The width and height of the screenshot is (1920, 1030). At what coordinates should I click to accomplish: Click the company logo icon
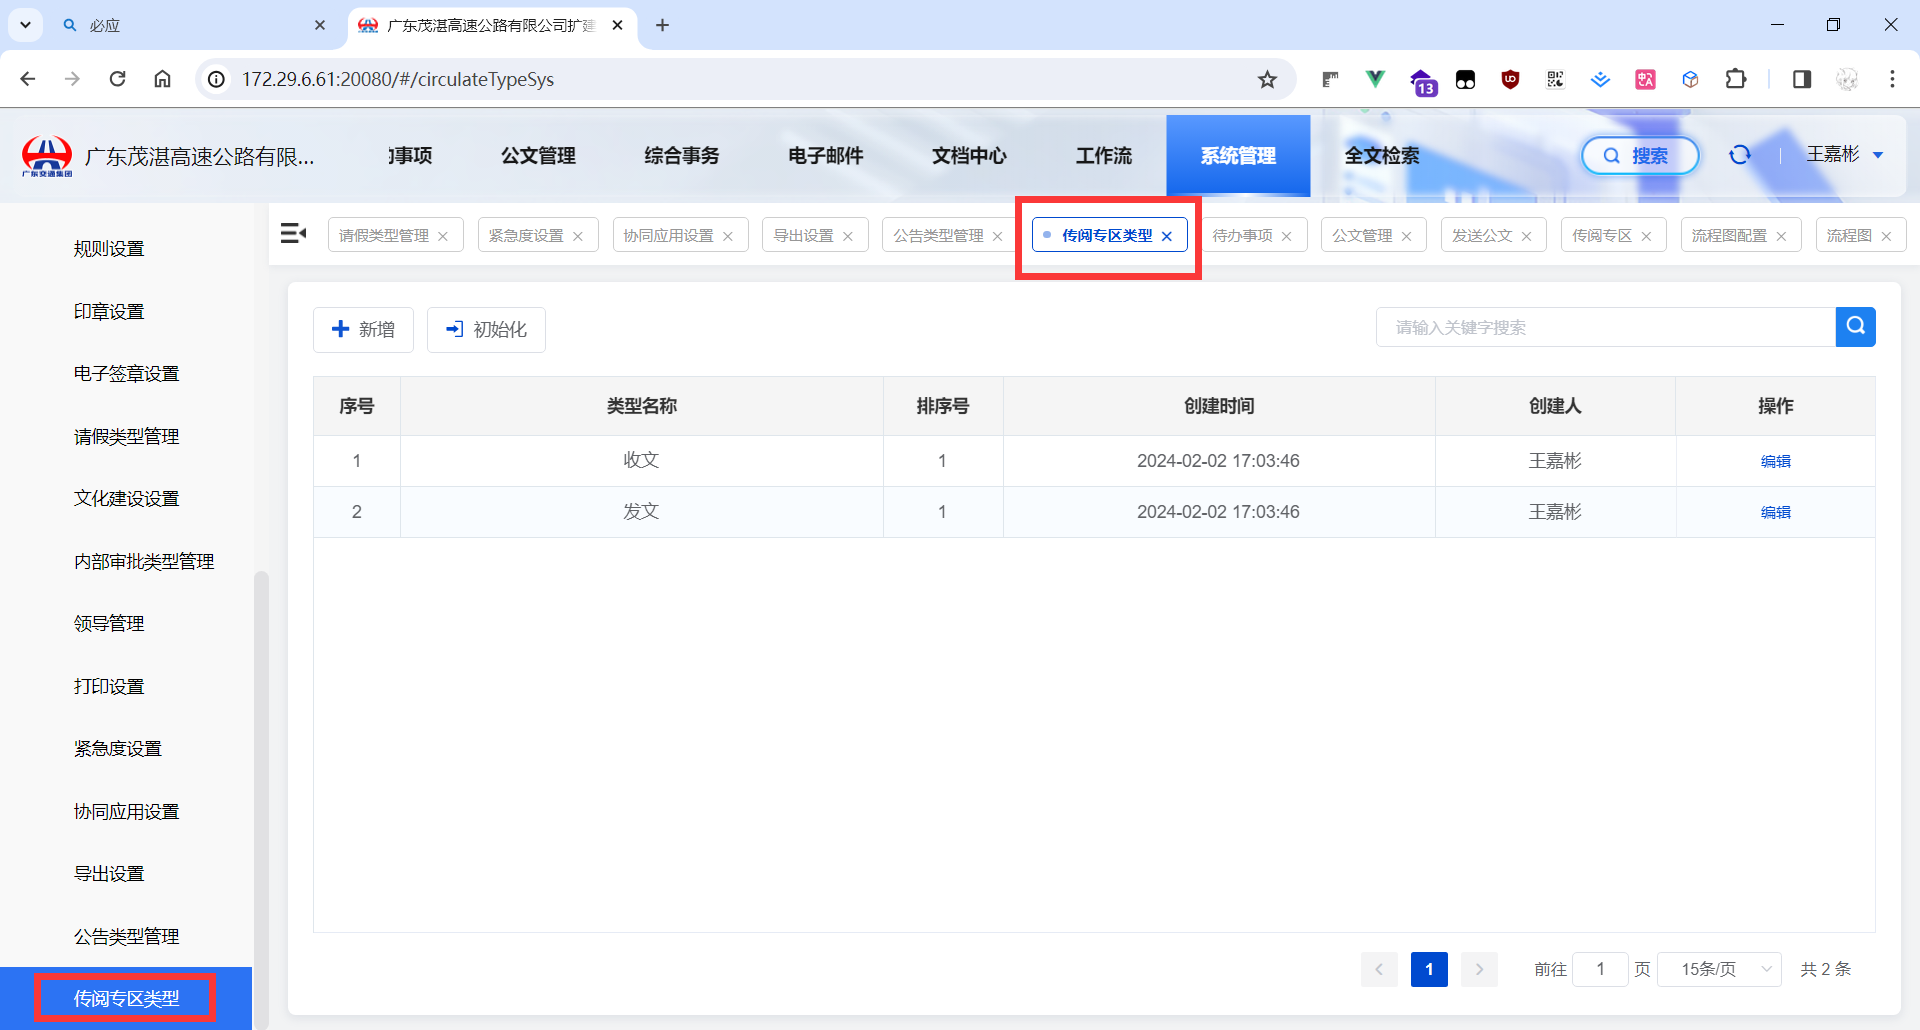click(47, 156)
